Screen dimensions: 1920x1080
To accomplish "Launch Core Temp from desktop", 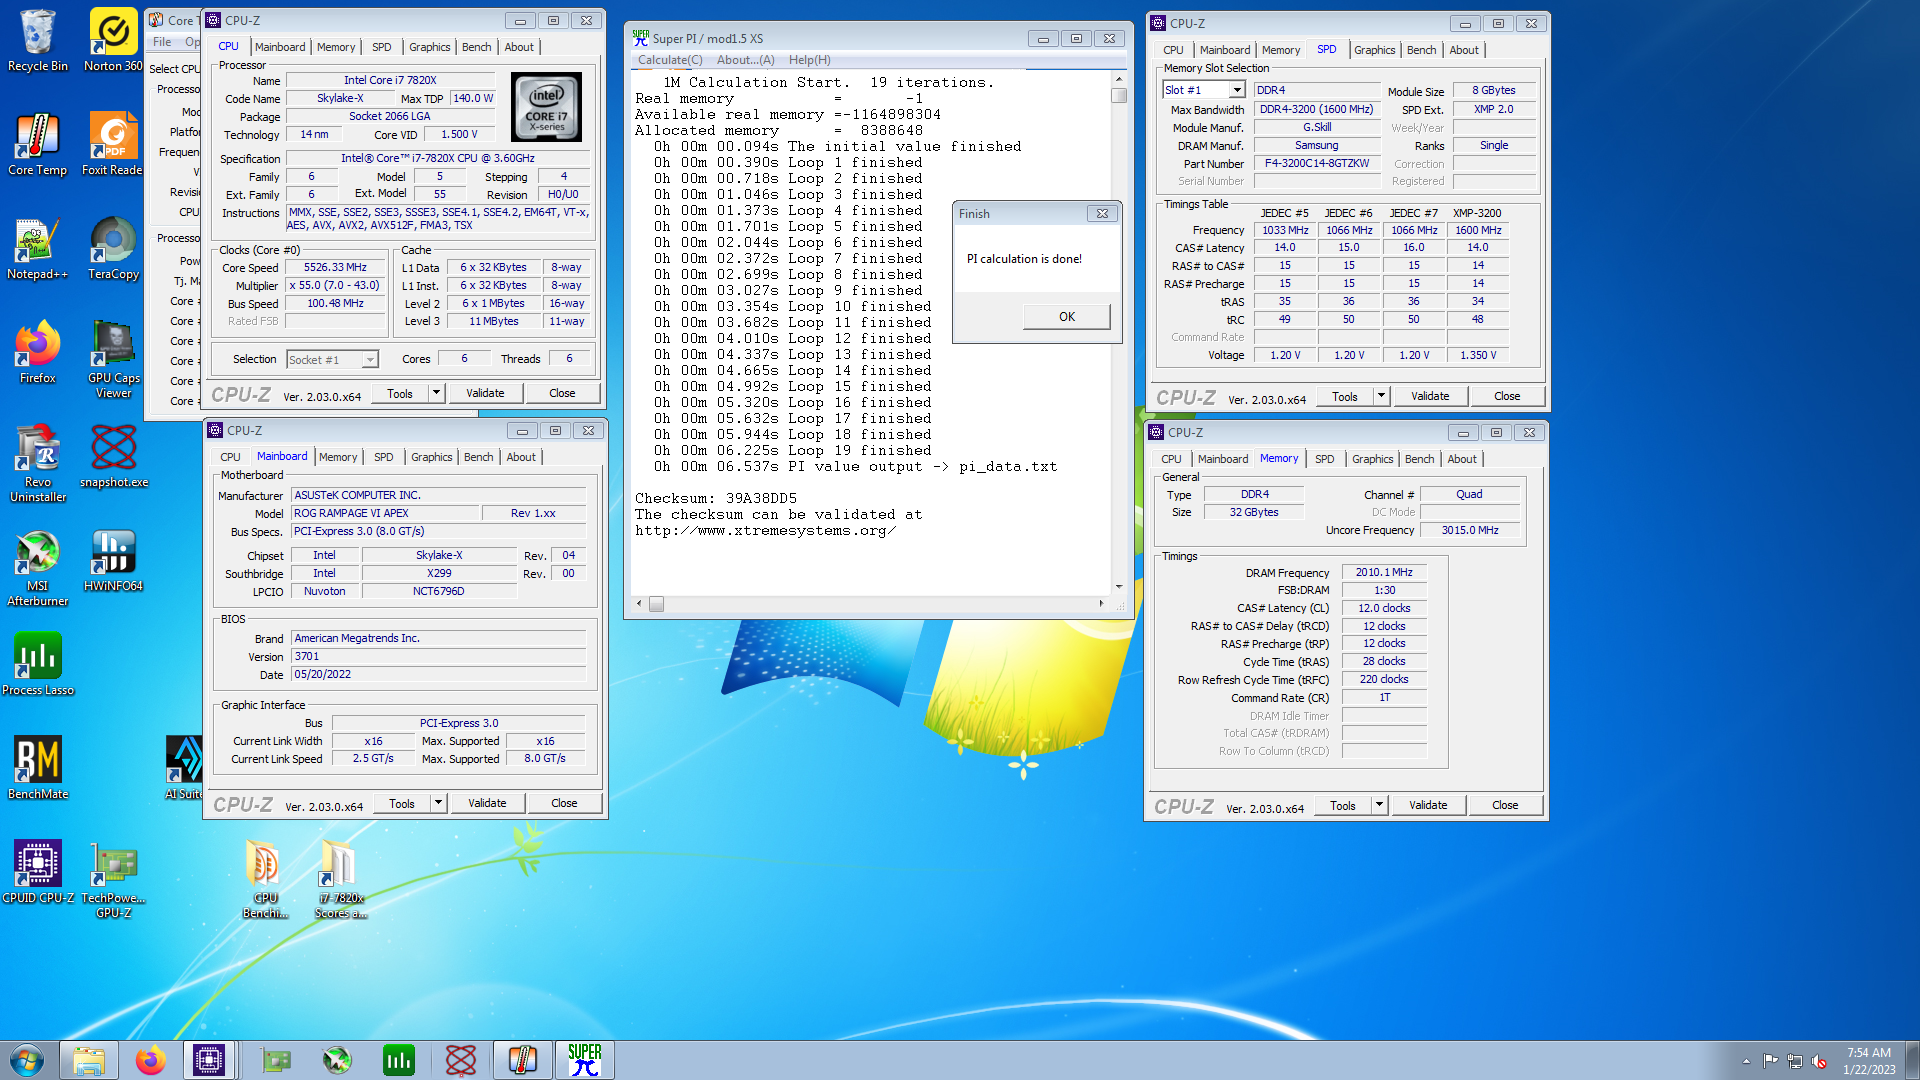I will coord(37,144).
